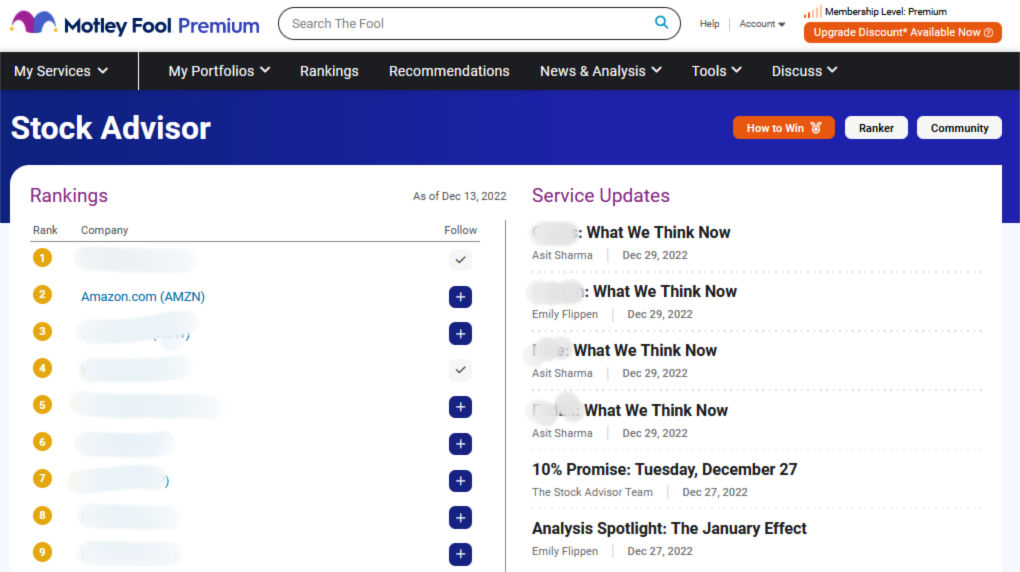The height and width of the screenshot is (572, 1020).
Task: Click plus follow icon for rank 7
Action: (460, 481)
